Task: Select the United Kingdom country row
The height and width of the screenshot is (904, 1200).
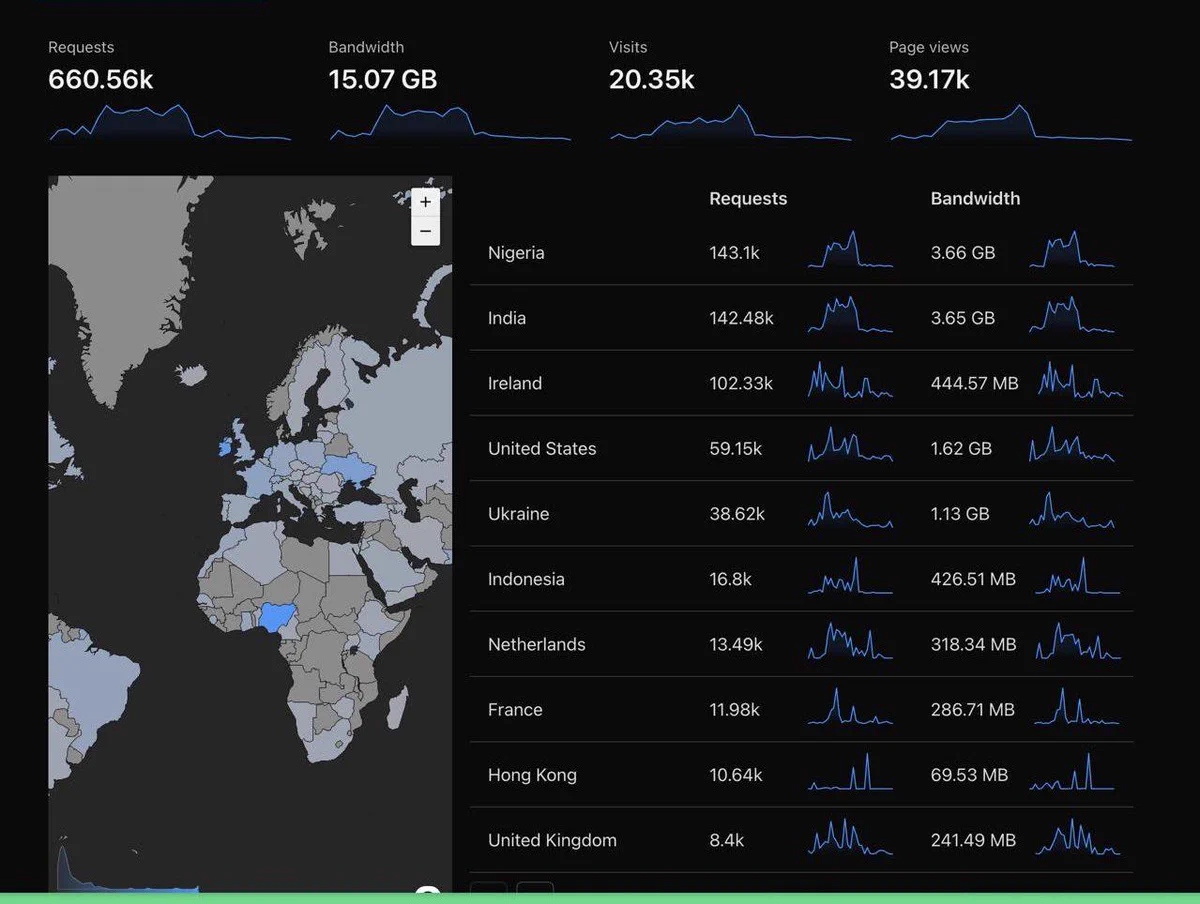Action: pos(801,840)
